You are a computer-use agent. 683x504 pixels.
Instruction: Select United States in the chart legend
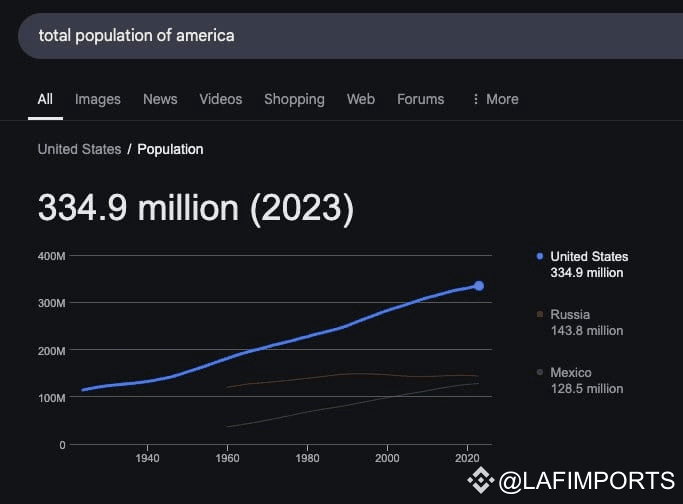pos(589,257)
